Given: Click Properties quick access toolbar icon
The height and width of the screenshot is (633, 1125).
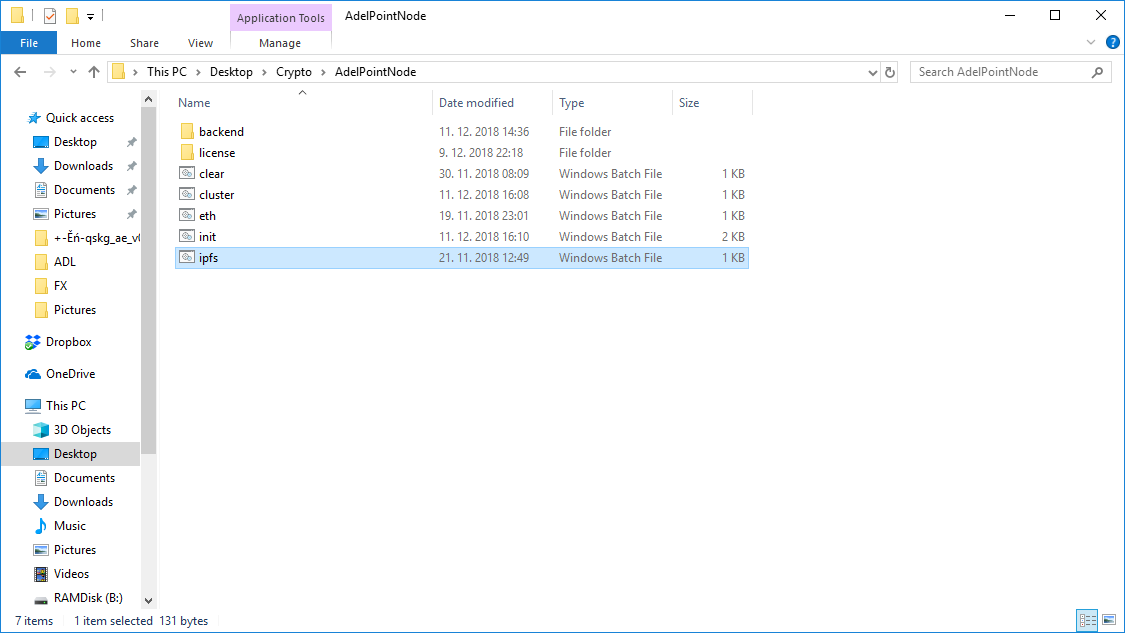Looking at the screenshot, I should [x=50, y=16].
